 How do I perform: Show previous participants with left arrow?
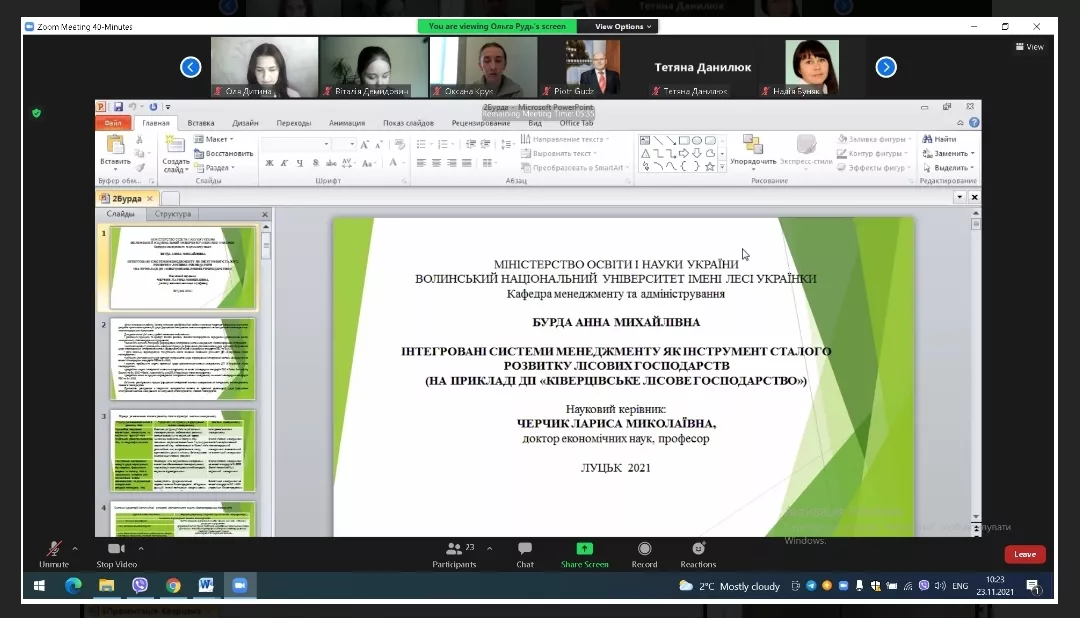click(x=190, y=67)
